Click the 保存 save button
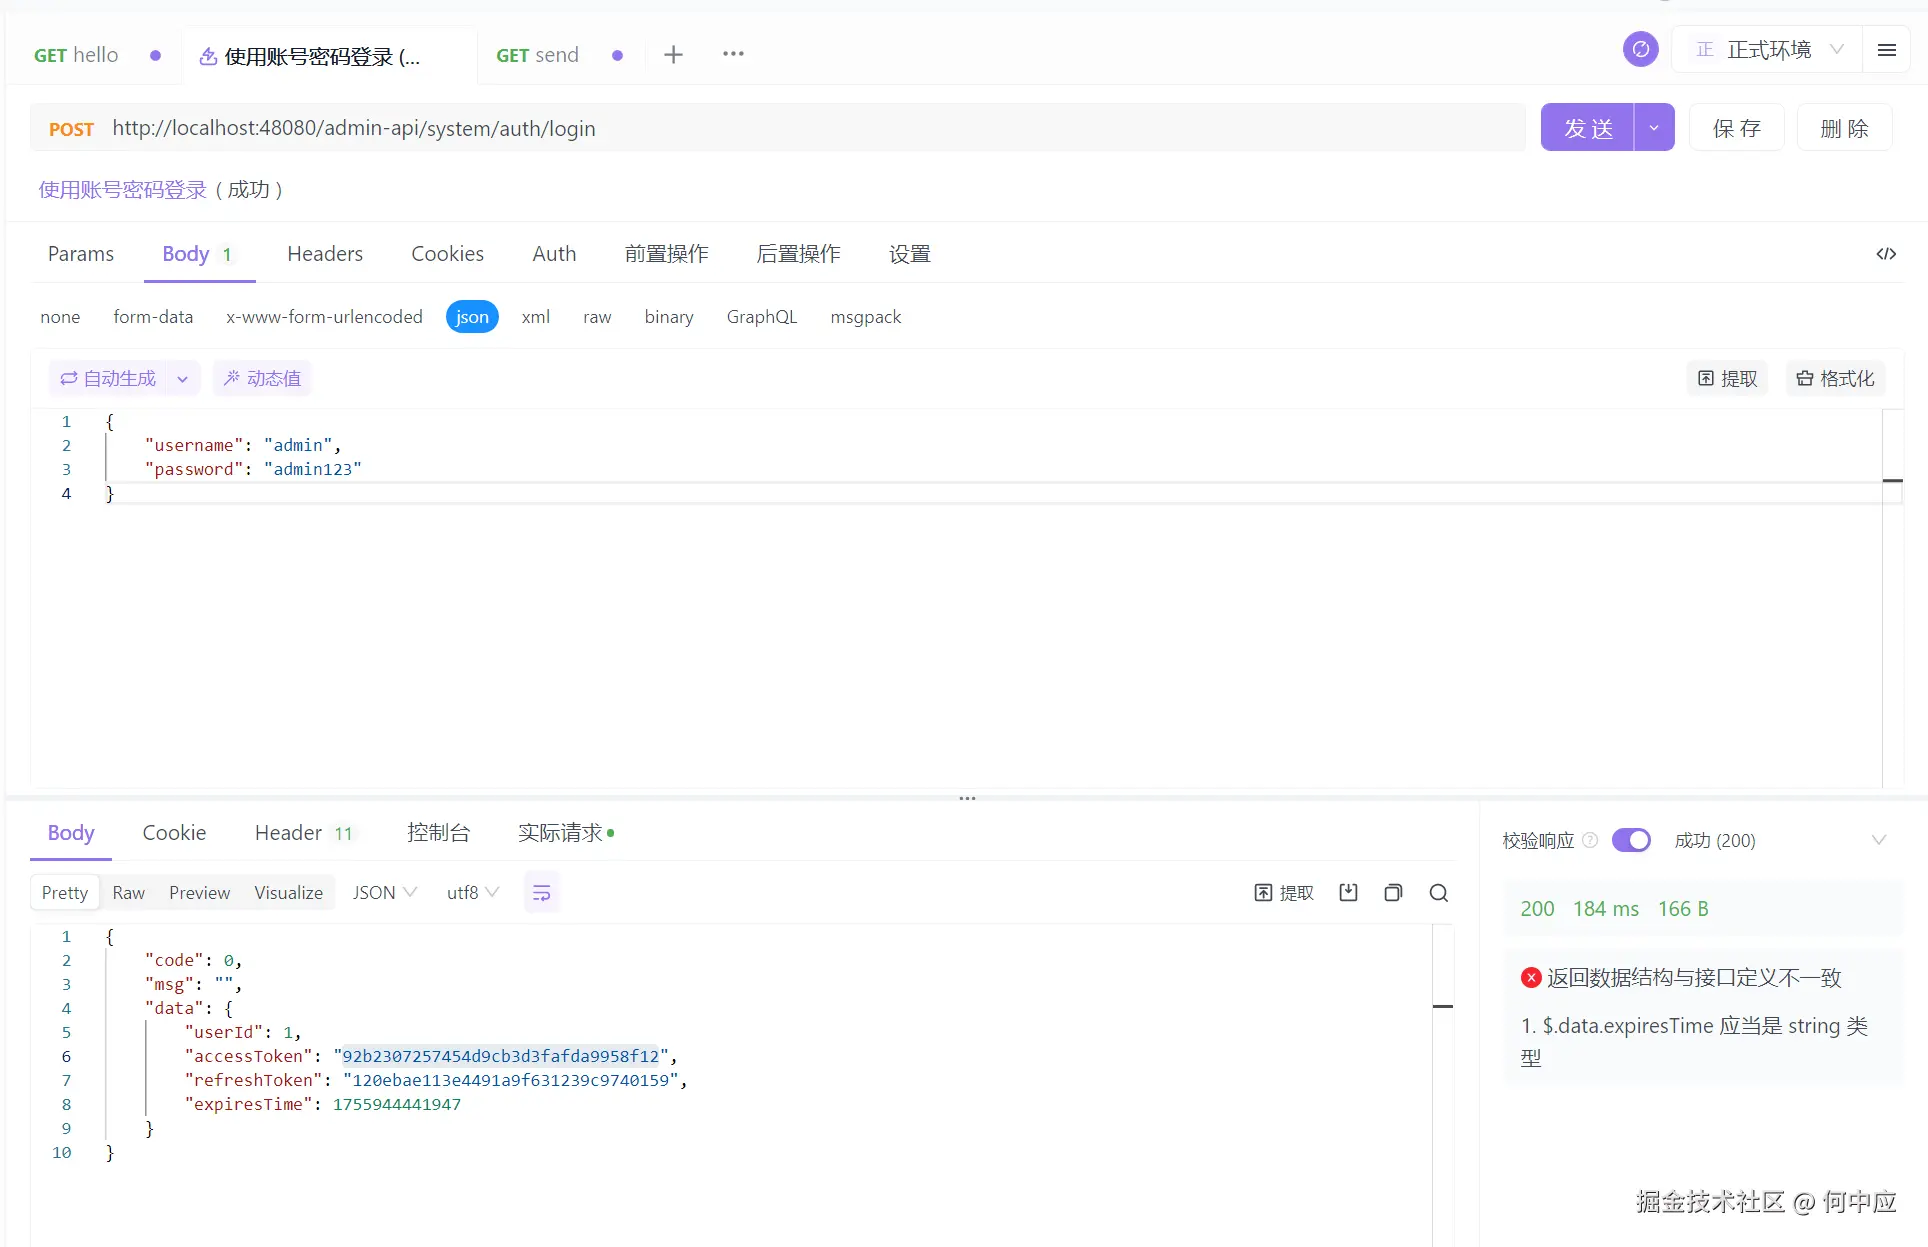This screenshot has width=1928, height=1247. (x=1736, y=127)
